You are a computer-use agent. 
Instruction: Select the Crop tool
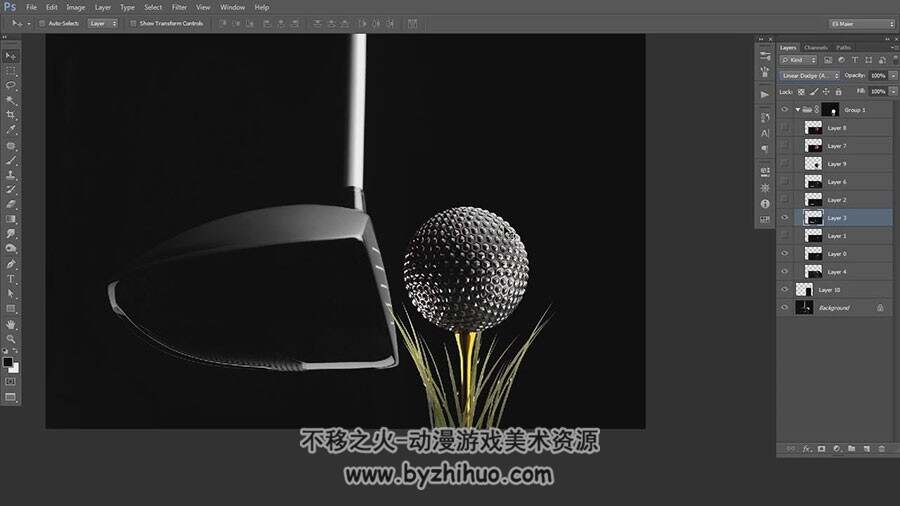coord(11,115)
